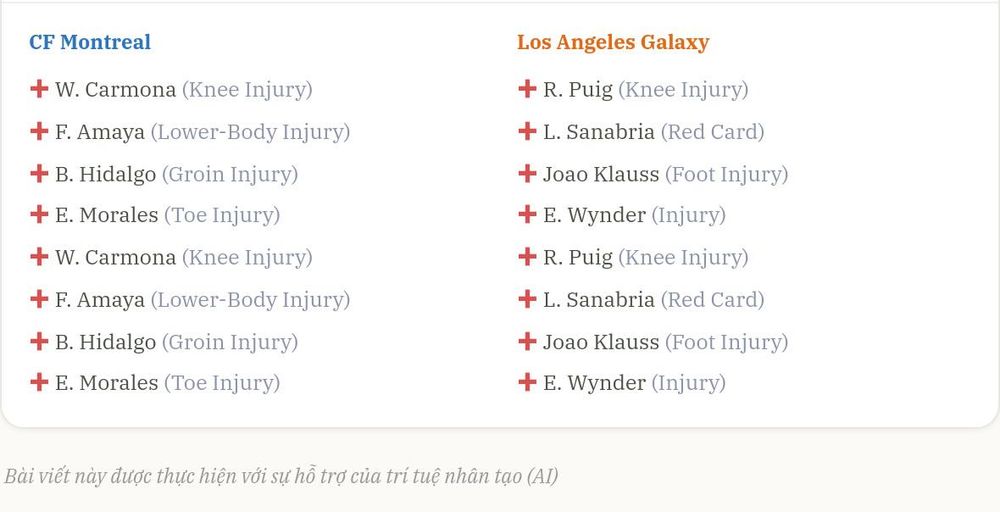The height and width of the screenshot is (512, 1000).
Task: Click first E. Morales Toe Injury entry
Action: pyautogui.click(x=168, y=216)
